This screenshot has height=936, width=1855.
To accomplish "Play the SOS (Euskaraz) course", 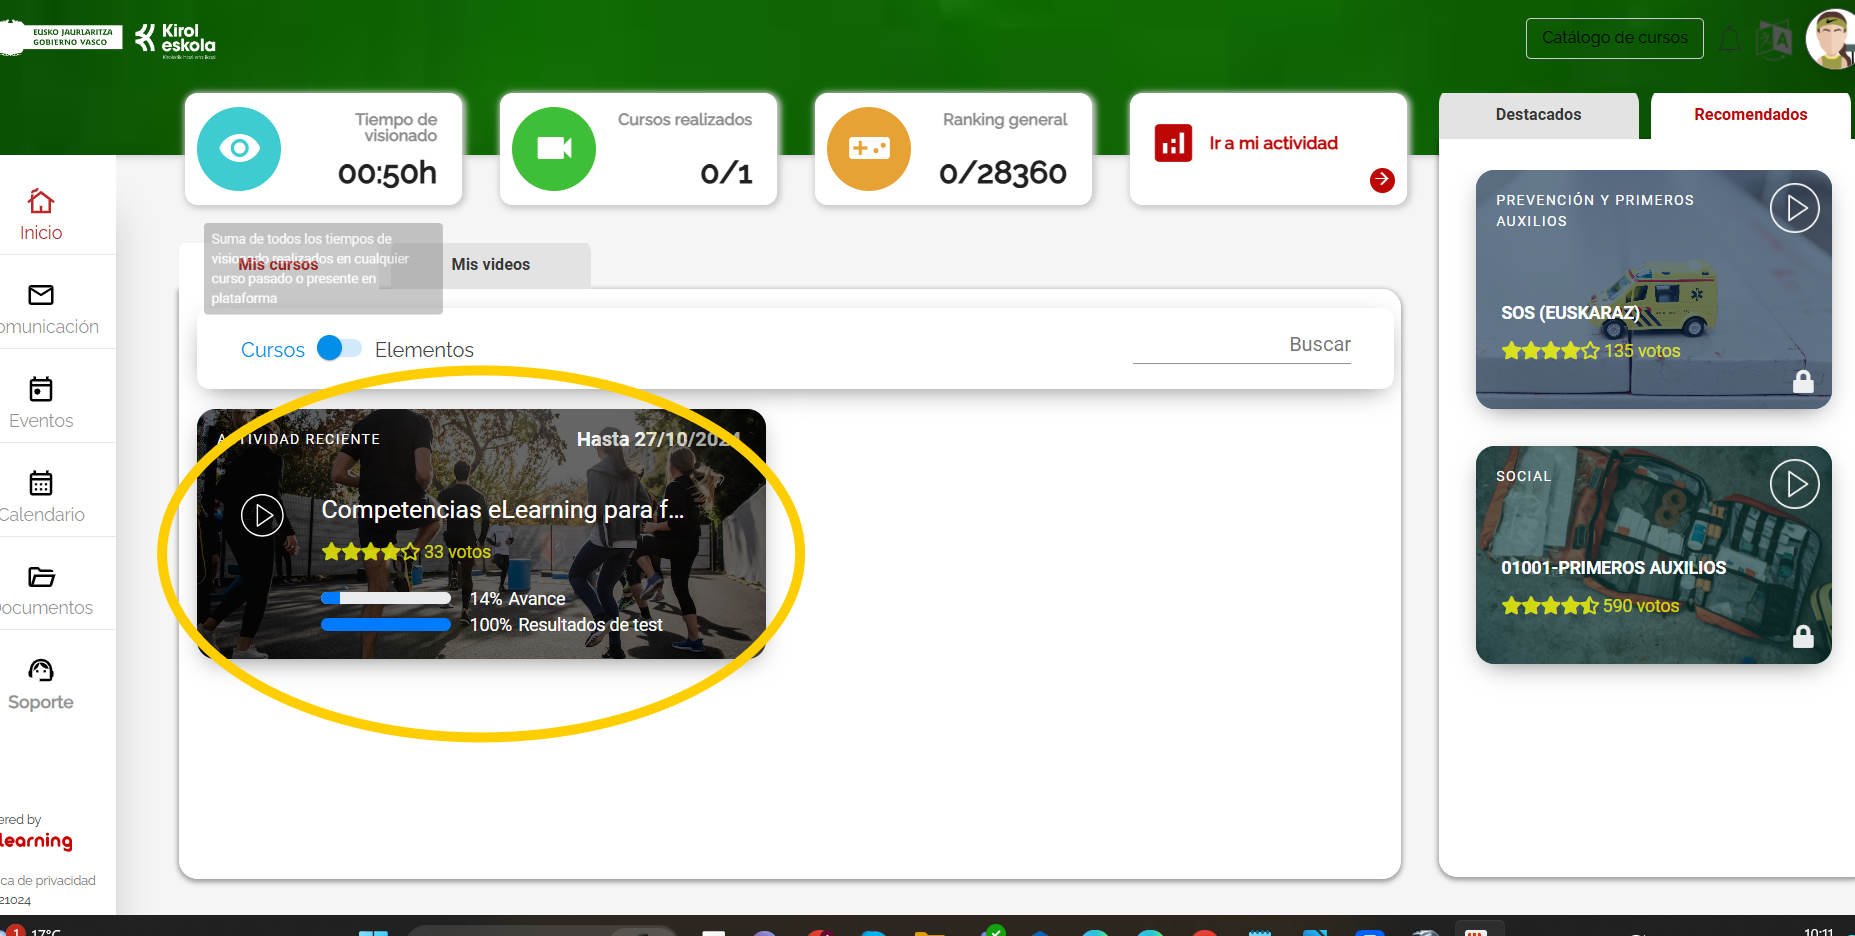I will point(1794,208).
